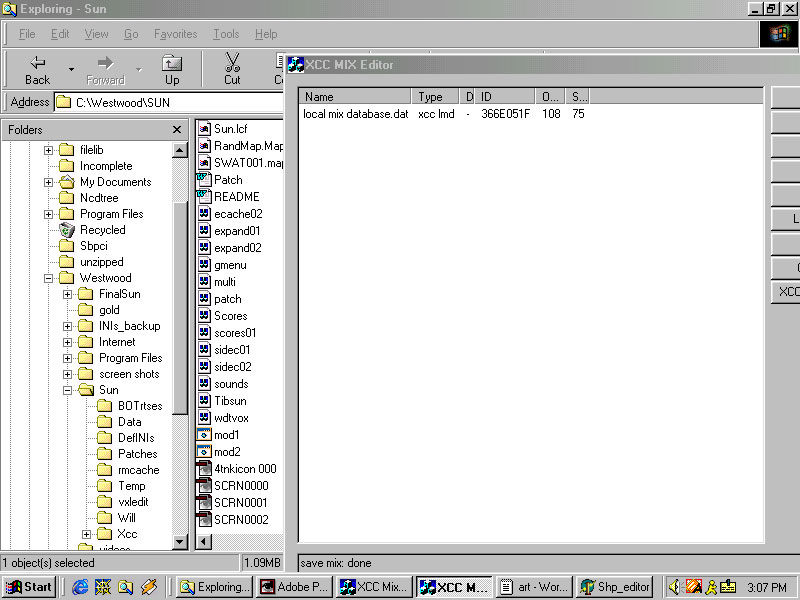Open the Back history dropdown arrow

click(x=71, y=69)
